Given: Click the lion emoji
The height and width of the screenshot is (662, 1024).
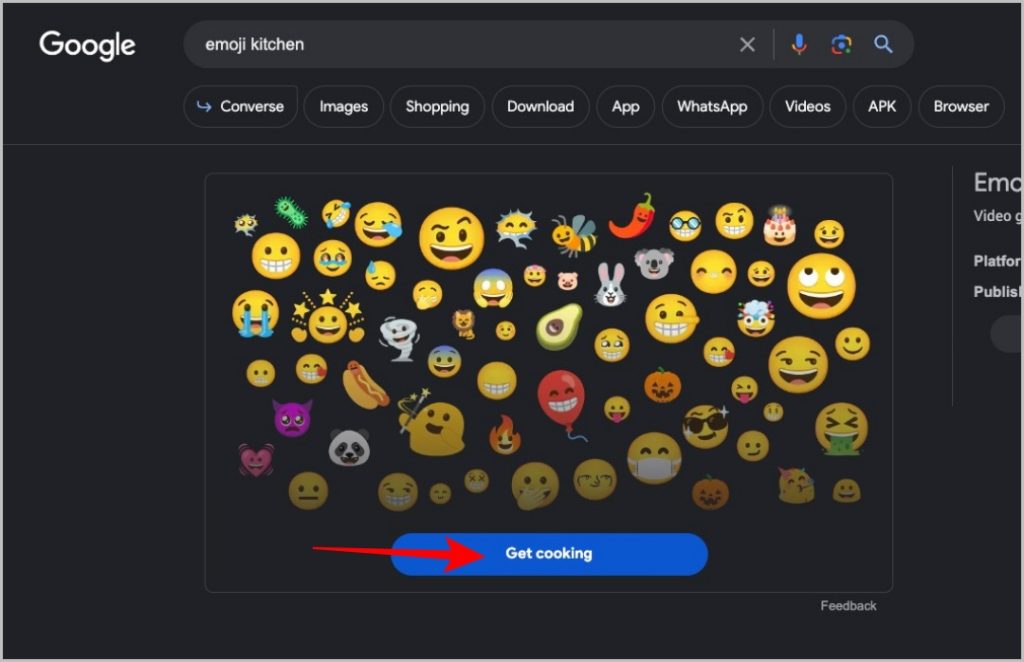Looking at the screenshot, I should (x=464, y=323).
